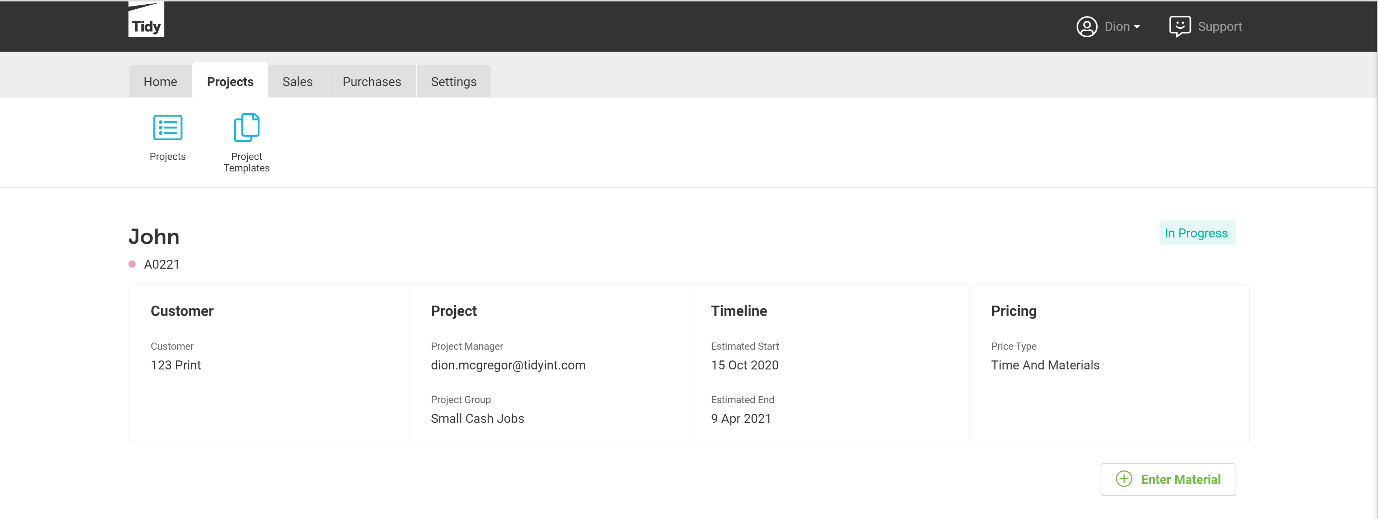Click the Tidy logo icon

tap(146, 20)
